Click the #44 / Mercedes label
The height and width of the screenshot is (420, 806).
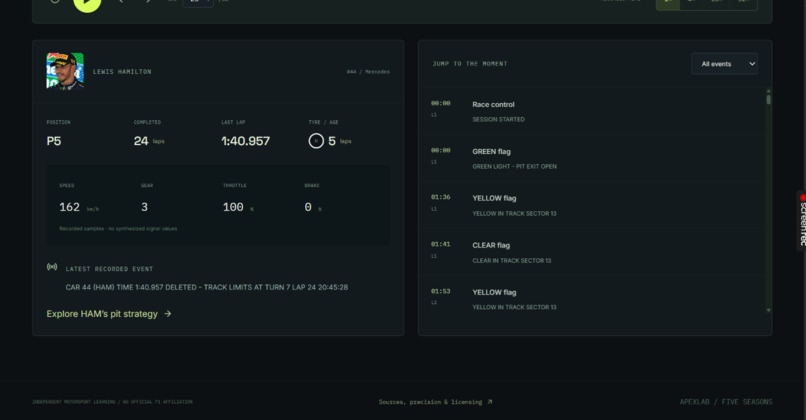pyautogui.click(x=368, y=72)
